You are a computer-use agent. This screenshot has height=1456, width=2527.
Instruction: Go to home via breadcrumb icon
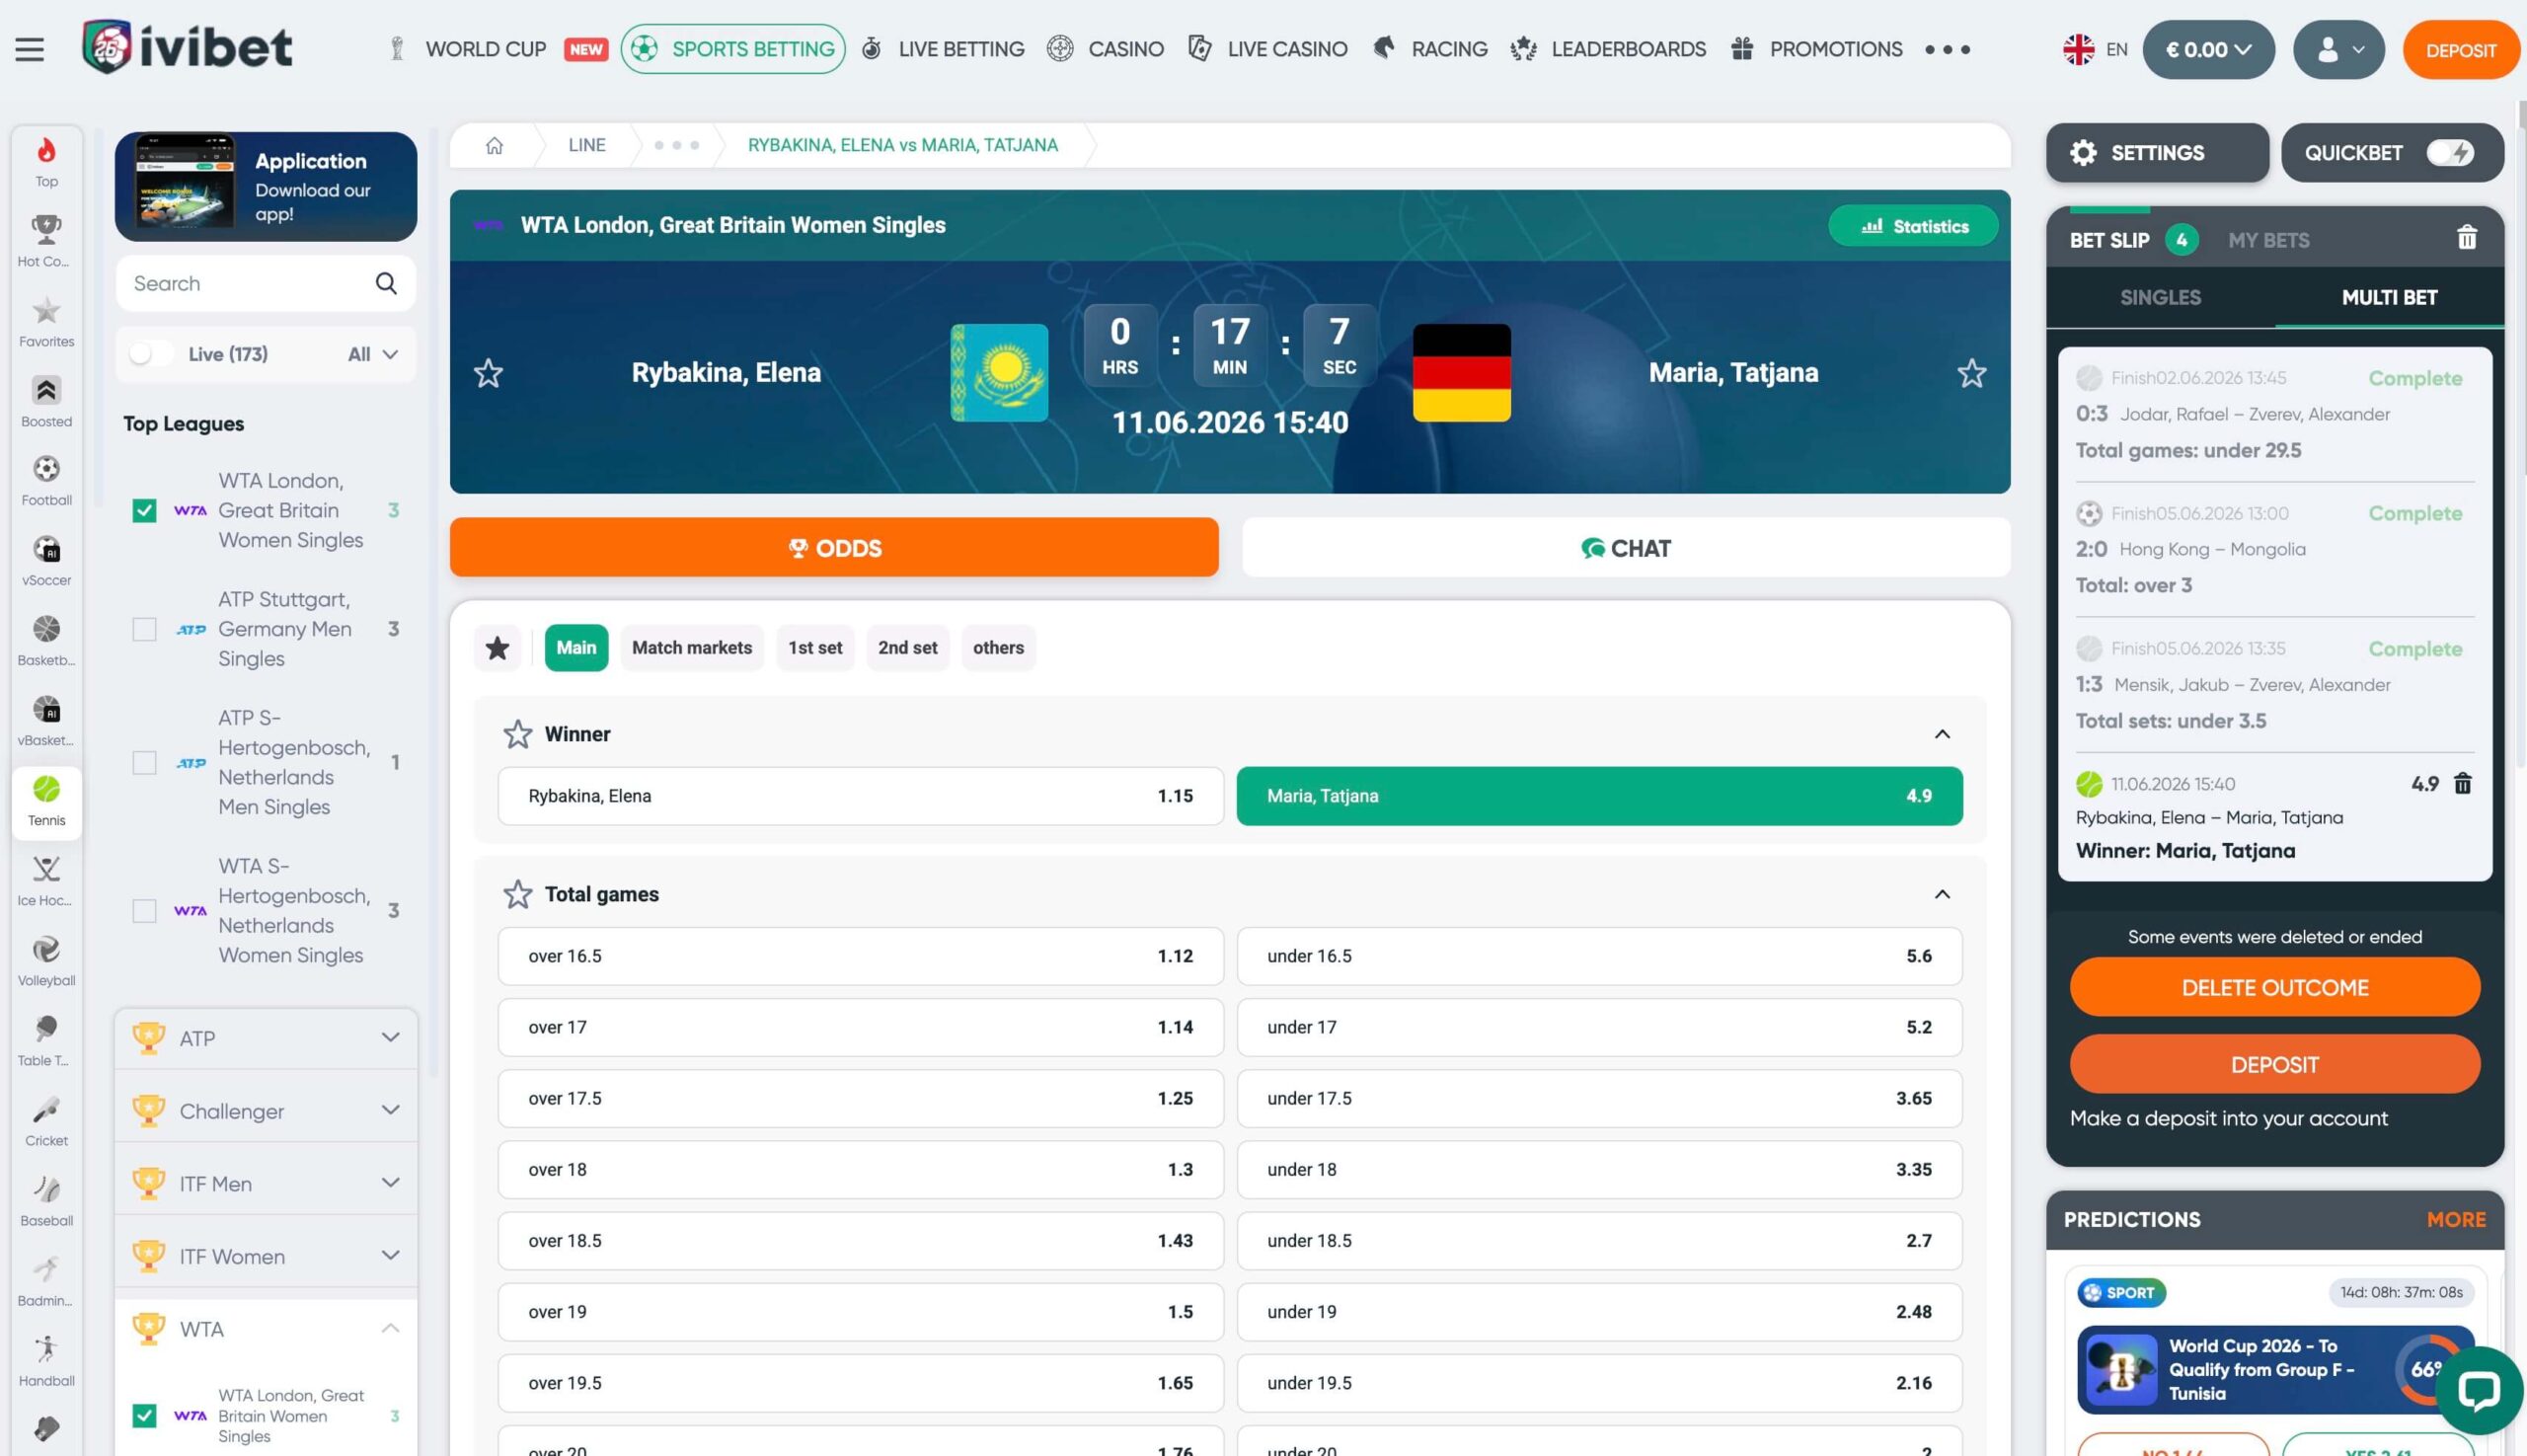(494, 146)
